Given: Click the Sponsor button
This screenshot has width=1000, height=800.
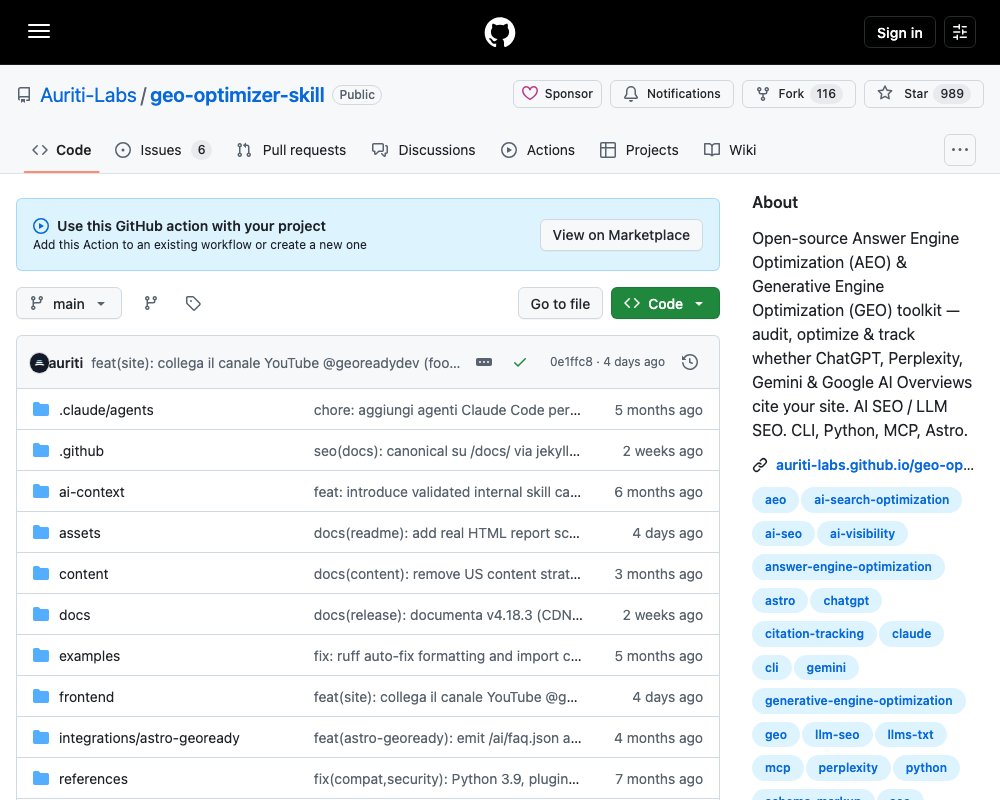Looking at the screenshot, I should tap(557, 94).
